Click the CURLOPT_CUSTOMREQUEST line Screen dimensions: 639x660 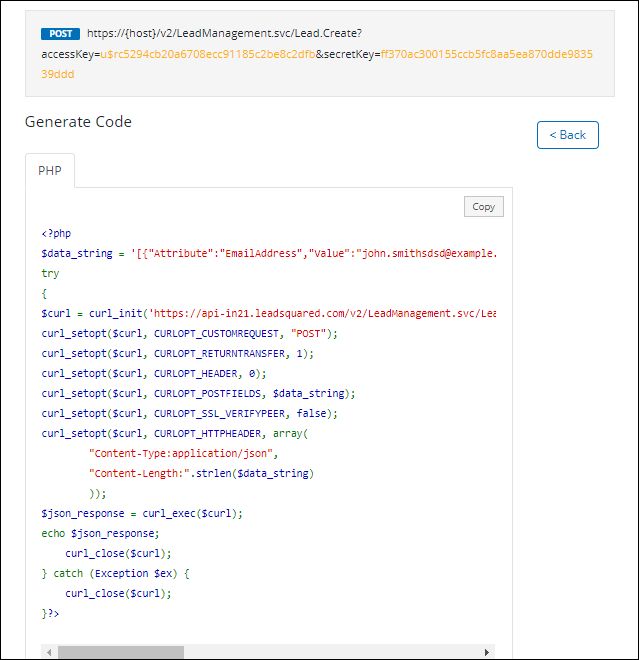(189, 333)
